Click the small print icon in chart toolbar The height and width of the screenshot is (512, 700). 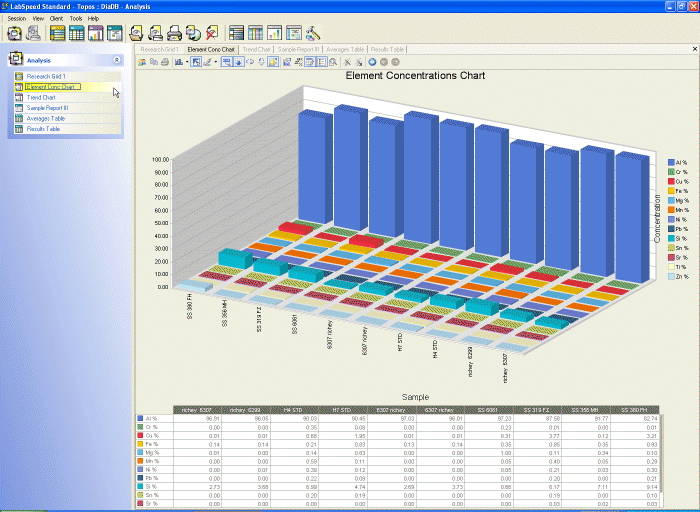[x=165, y=62]
